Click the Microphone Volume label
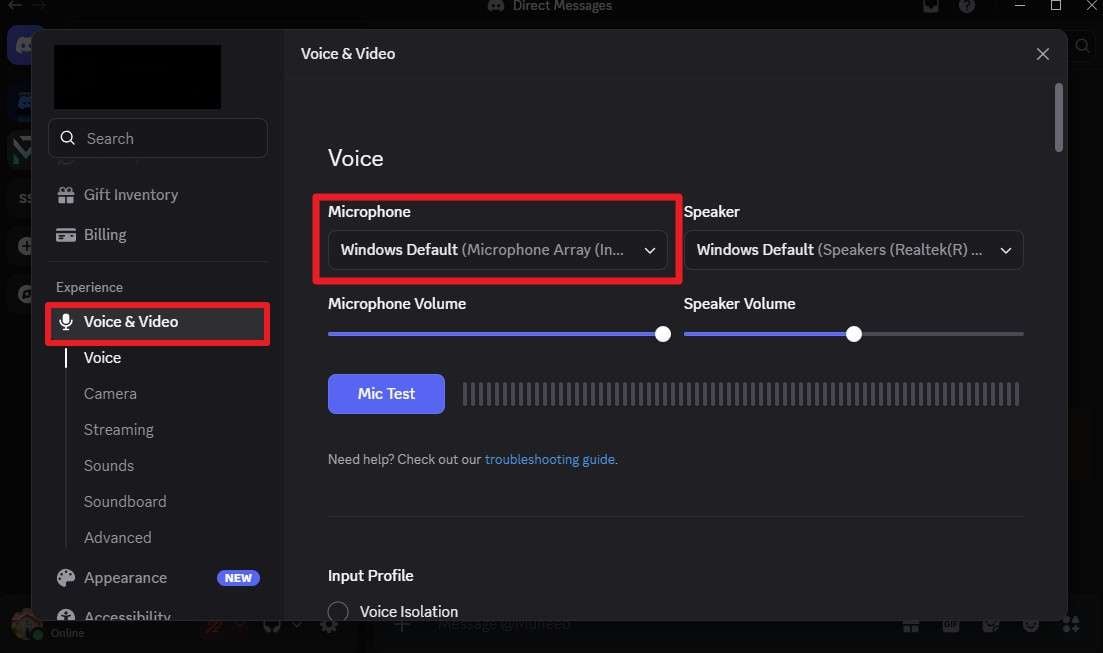Screen dimensions: 1103x653 397,304
